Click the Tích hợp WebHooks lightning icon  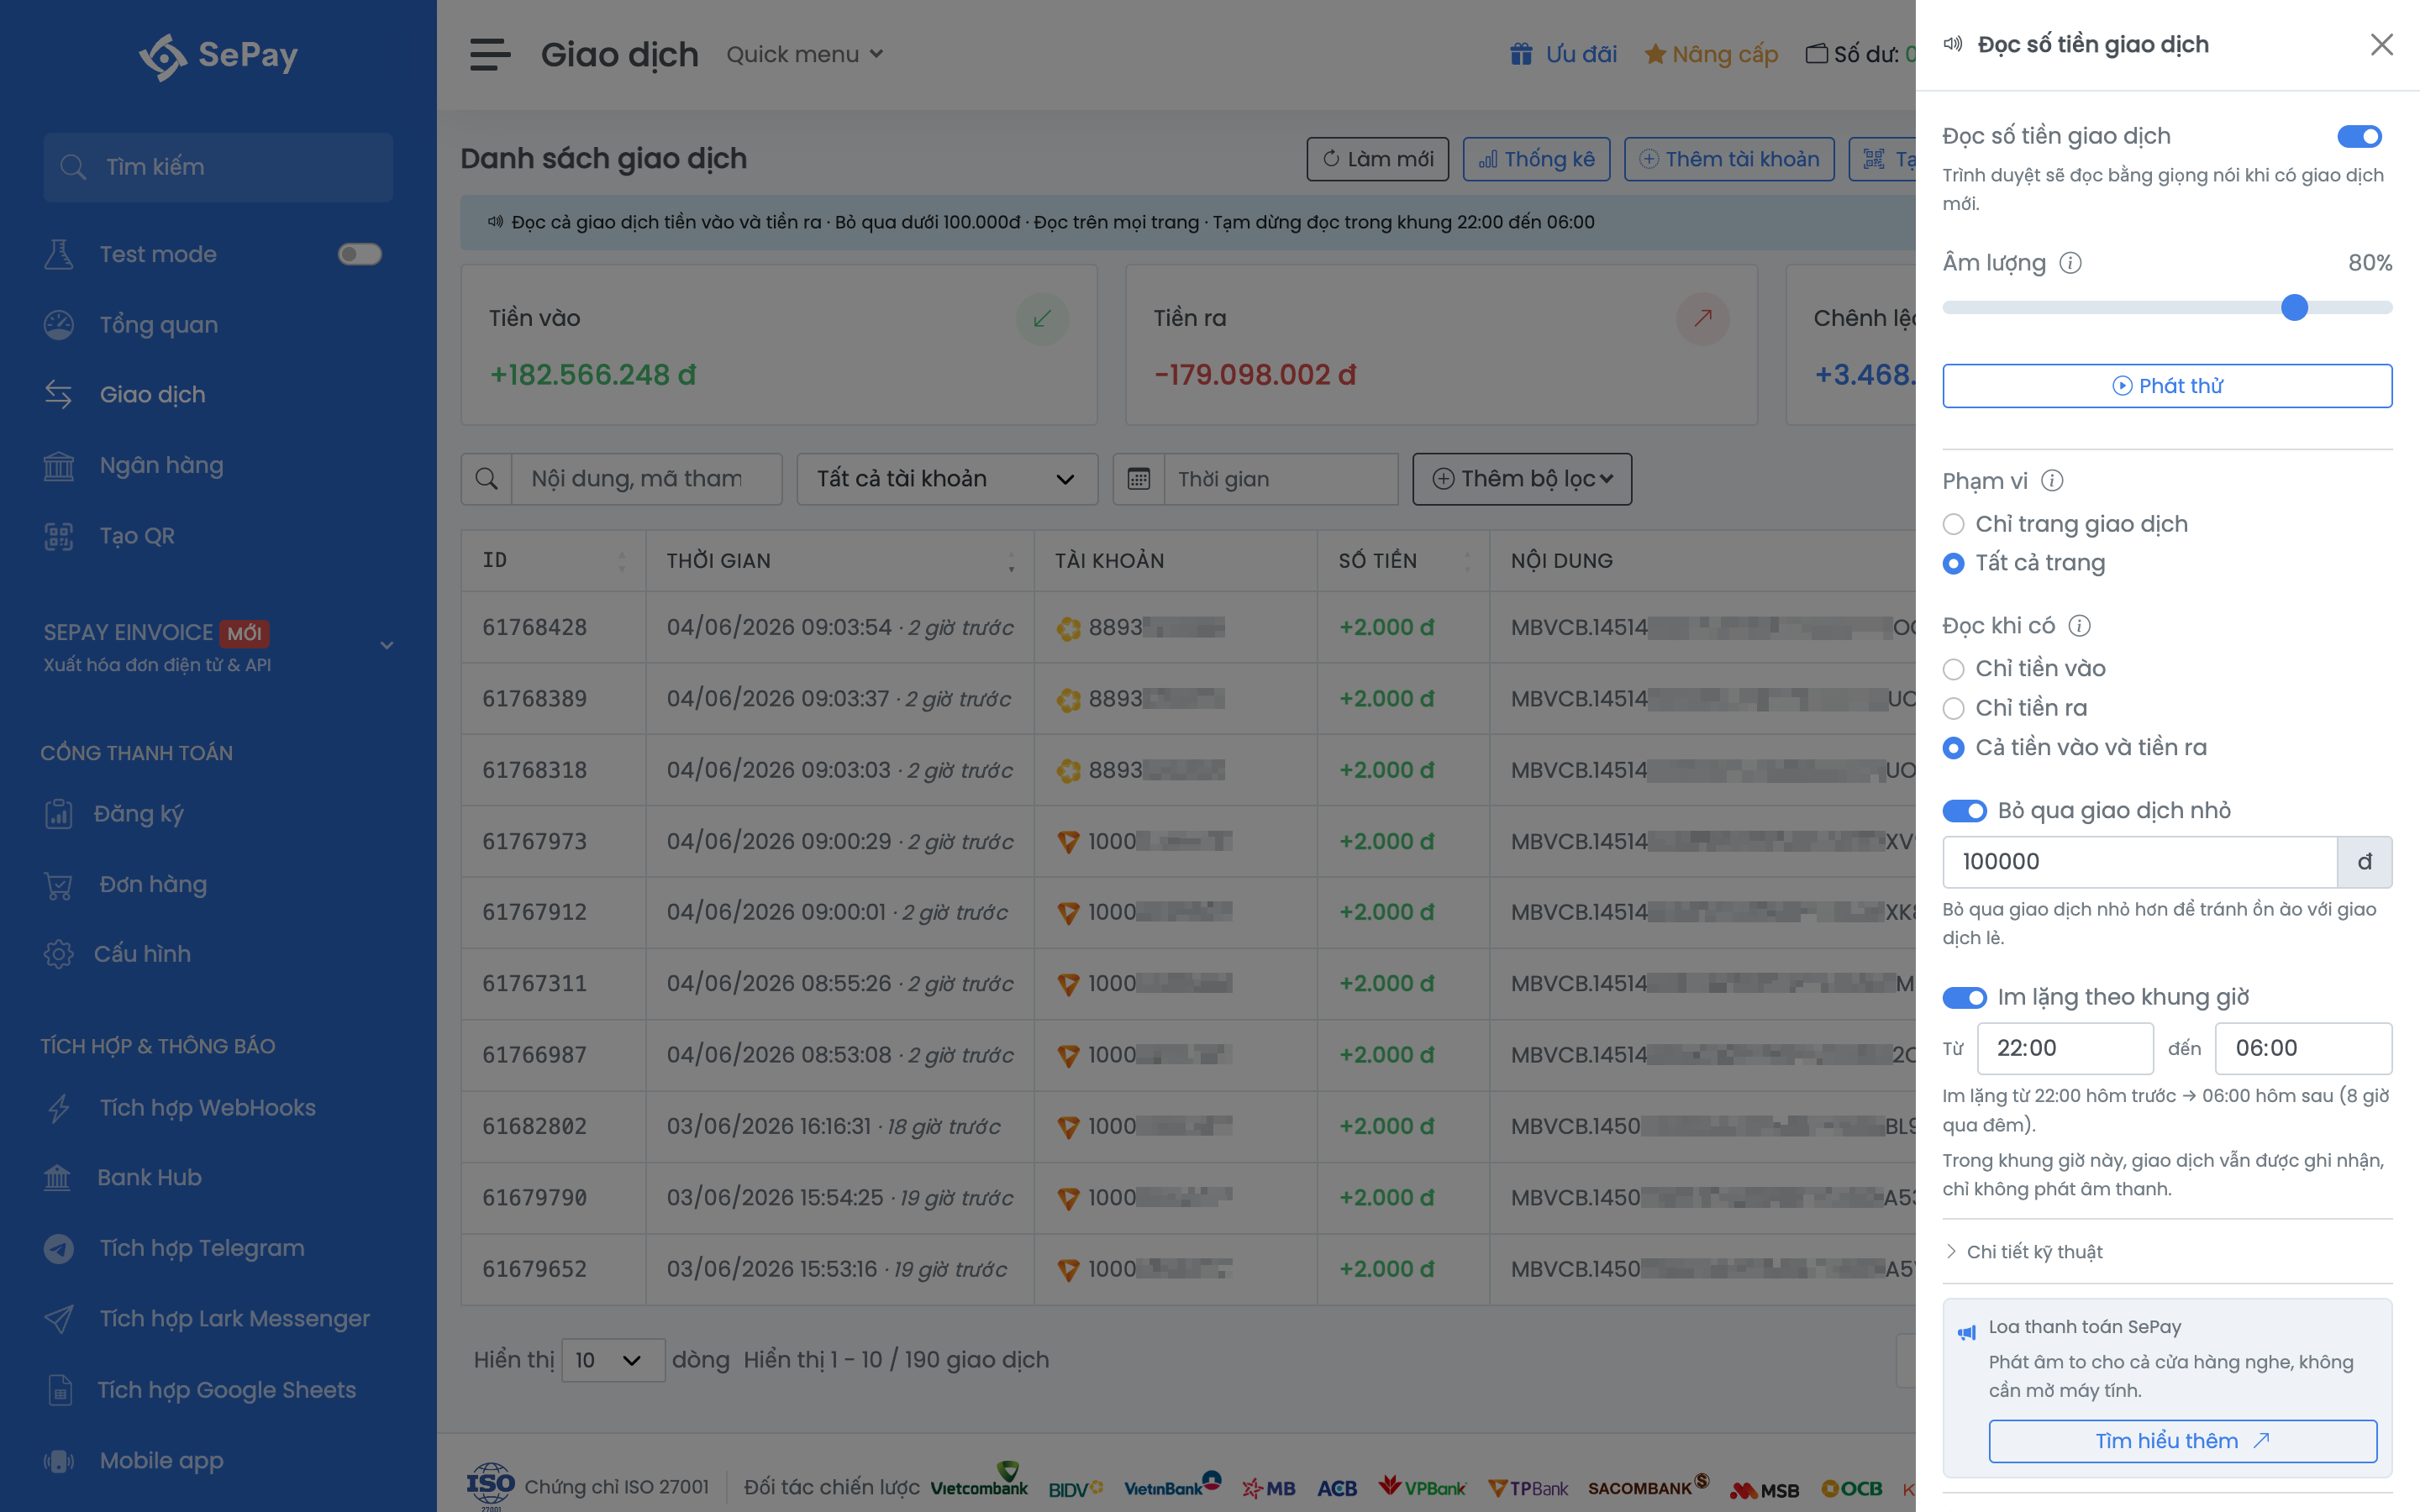tap(59, 1108)
